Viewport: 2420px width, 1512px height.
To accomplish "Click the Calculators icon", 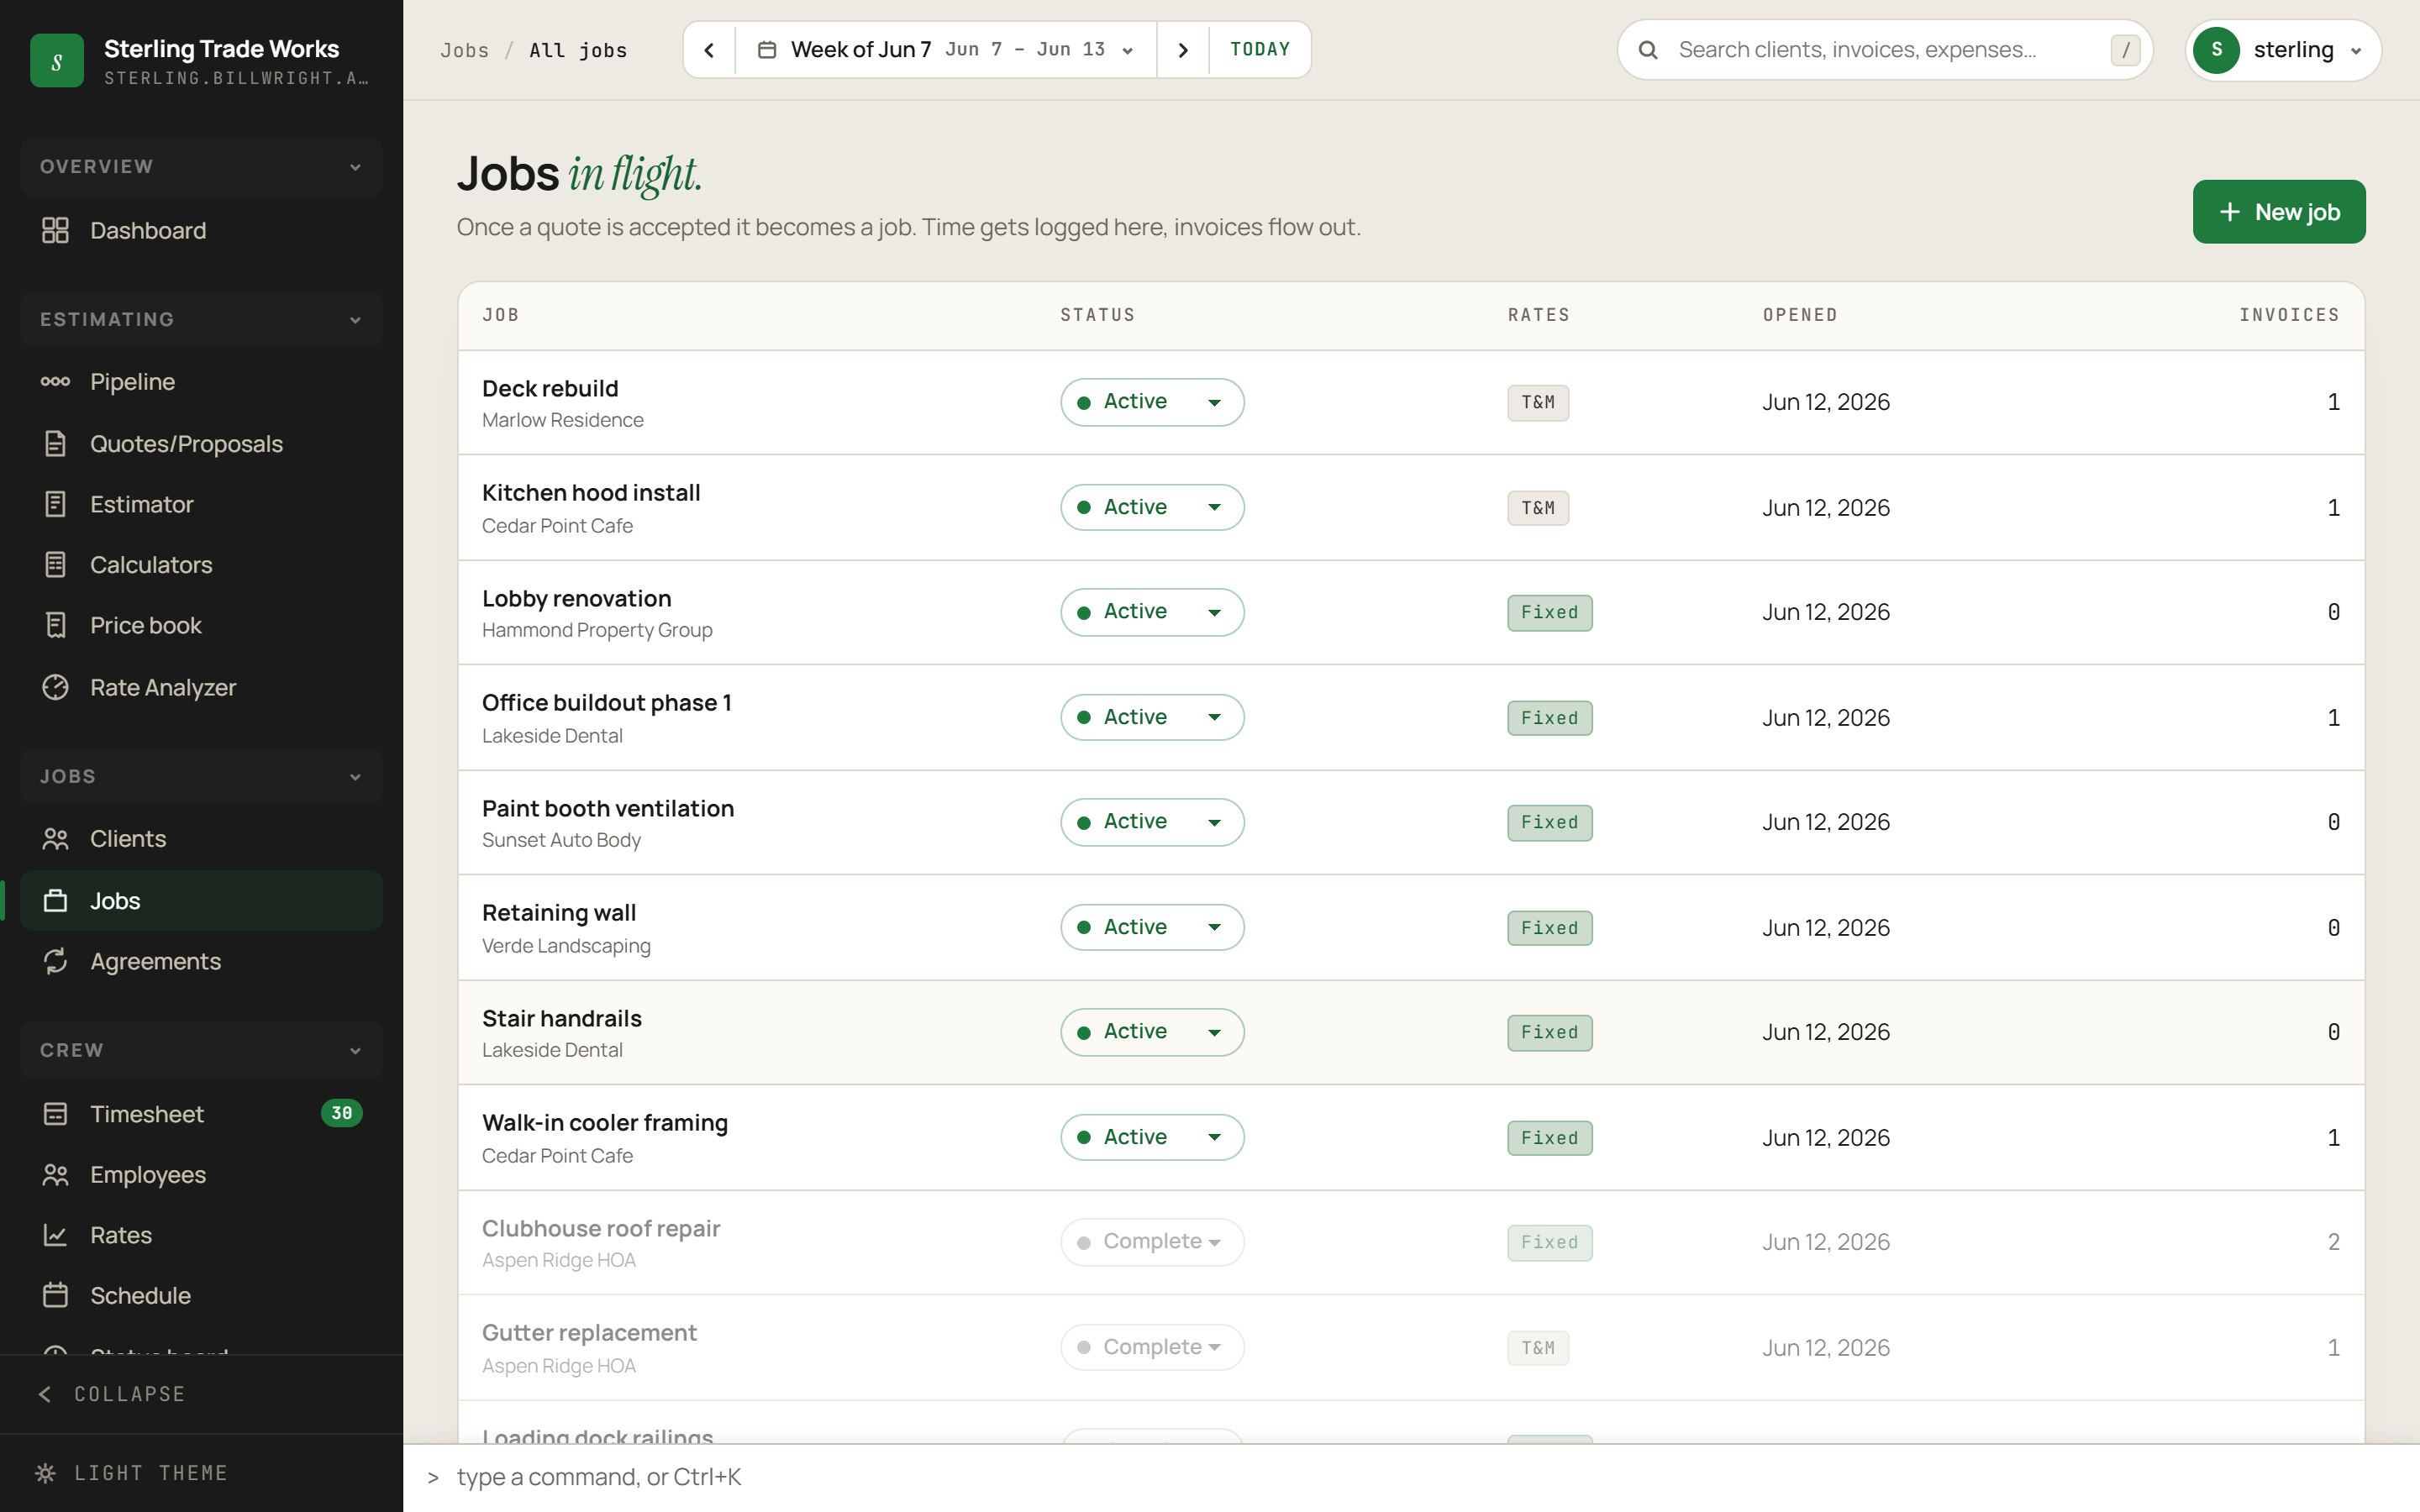I will (55, 565).
